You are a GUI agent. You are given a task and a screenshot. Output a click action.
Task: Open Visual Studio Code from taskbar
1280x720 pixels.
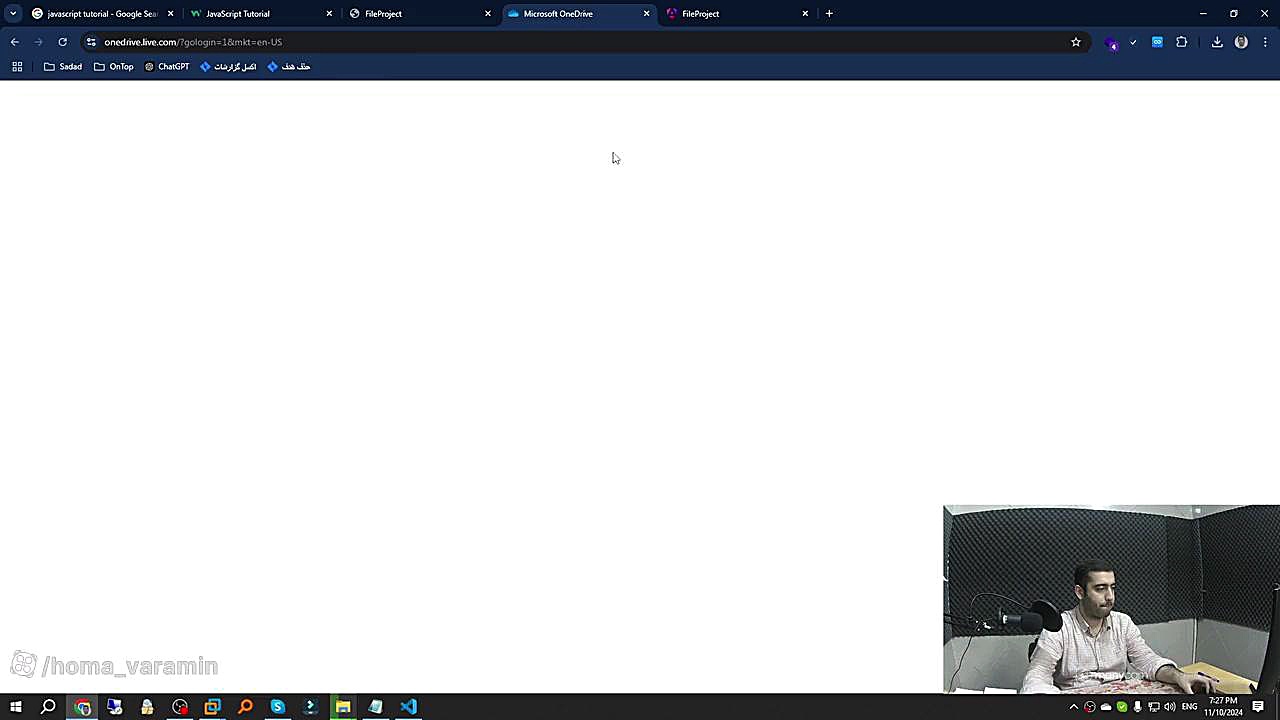point(408,707)
